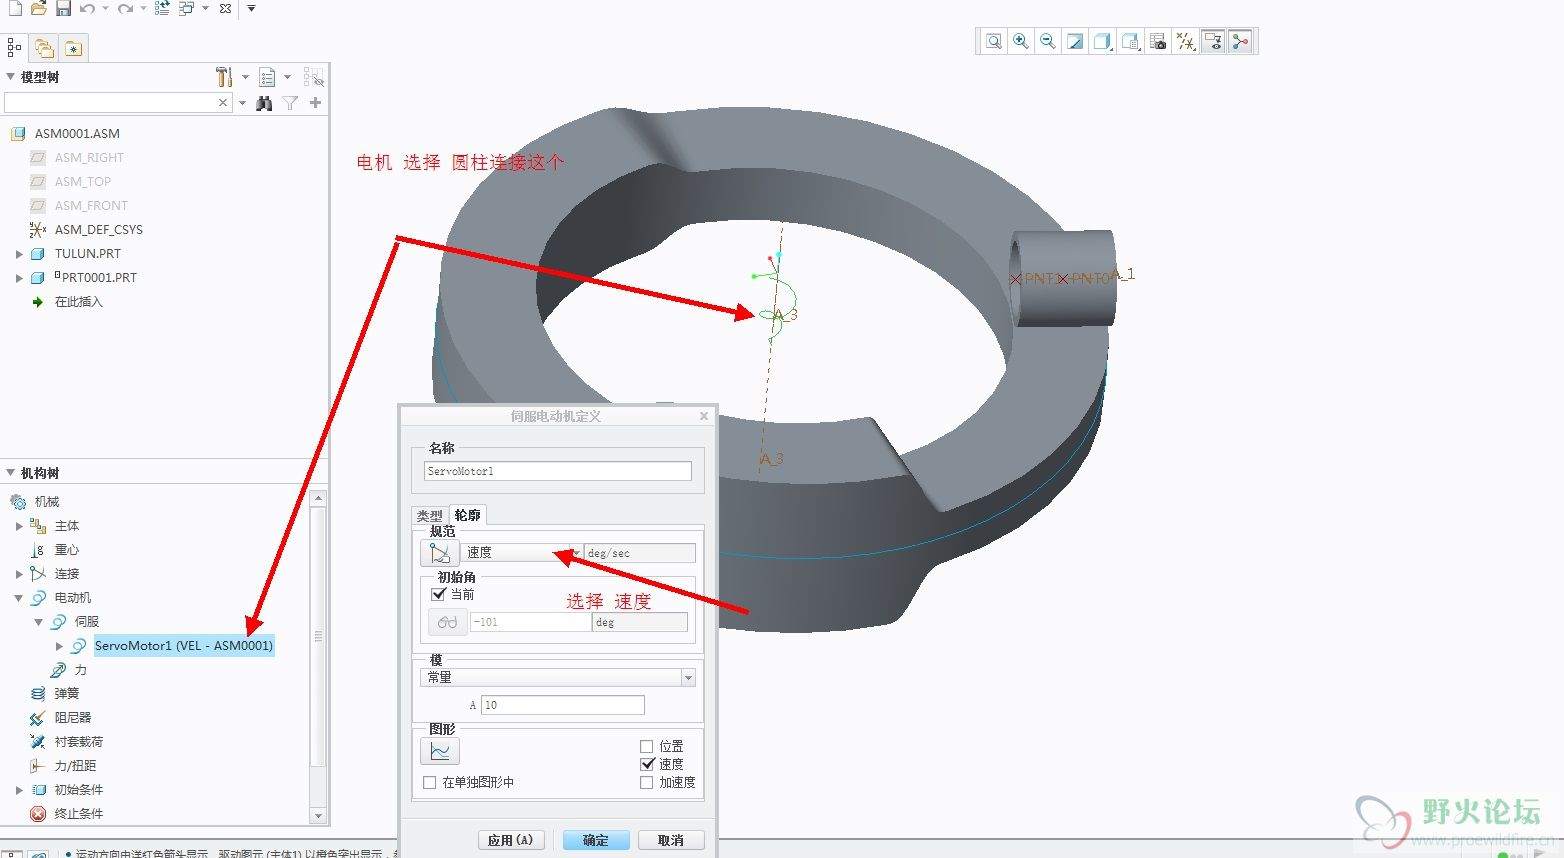Open the View Manager camera icon
Screen dimensions: 1564x858
click(1158, 41)
